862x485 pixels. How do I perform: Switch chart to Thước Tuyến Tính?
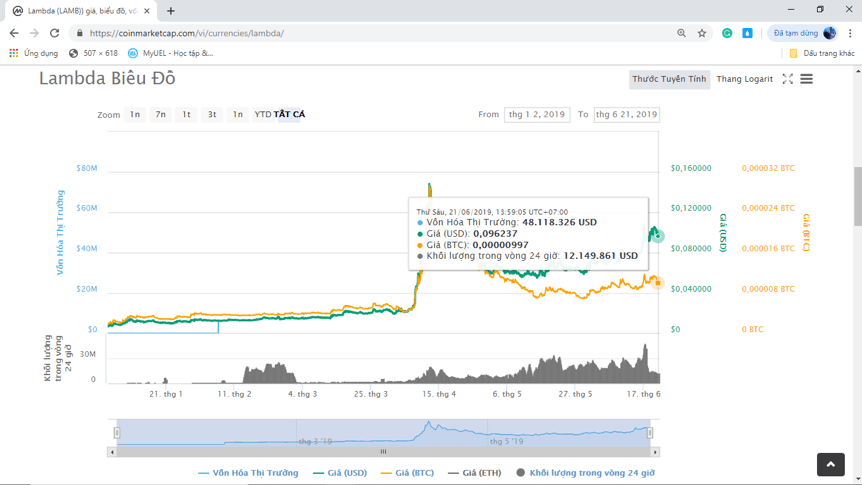coord(669,79)
